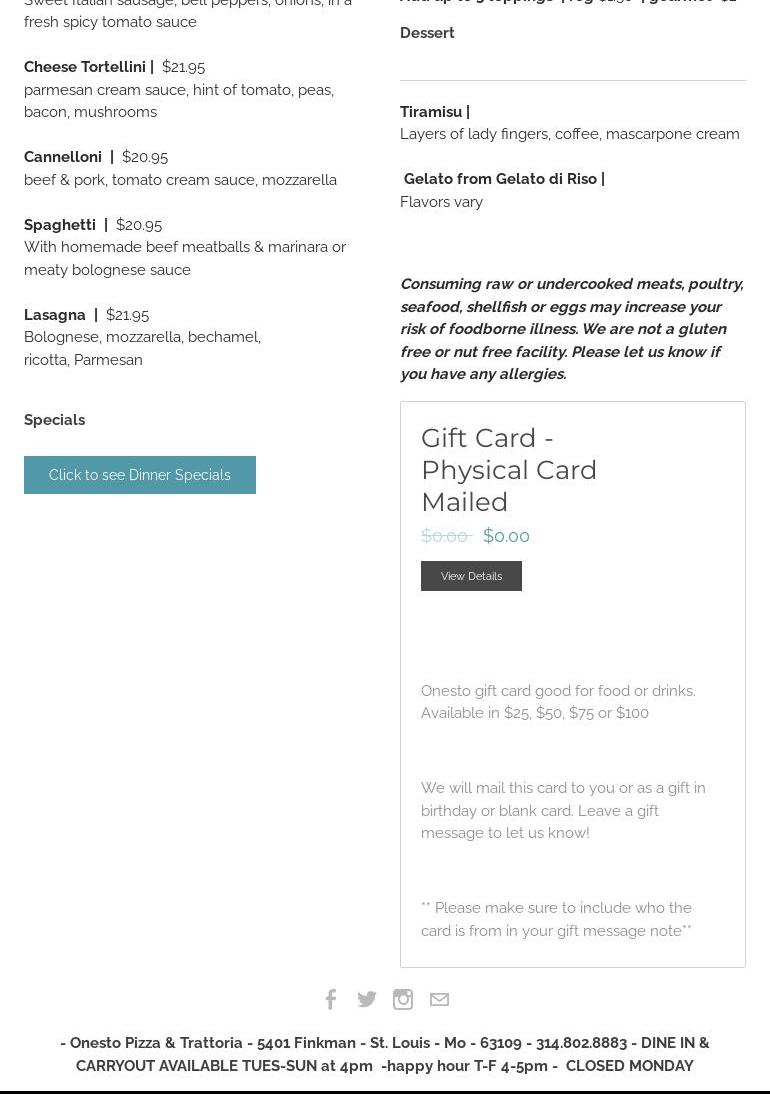Select the Cheese Tortellini menu item
770x1094 pixels.
[86, 67]
